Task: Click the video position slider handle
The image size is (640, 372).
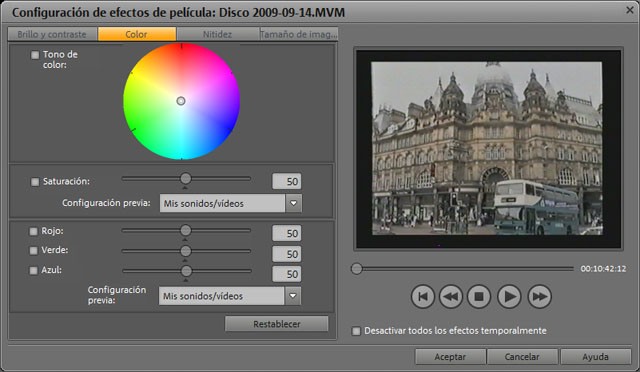Action: click(x=357, y=269)
